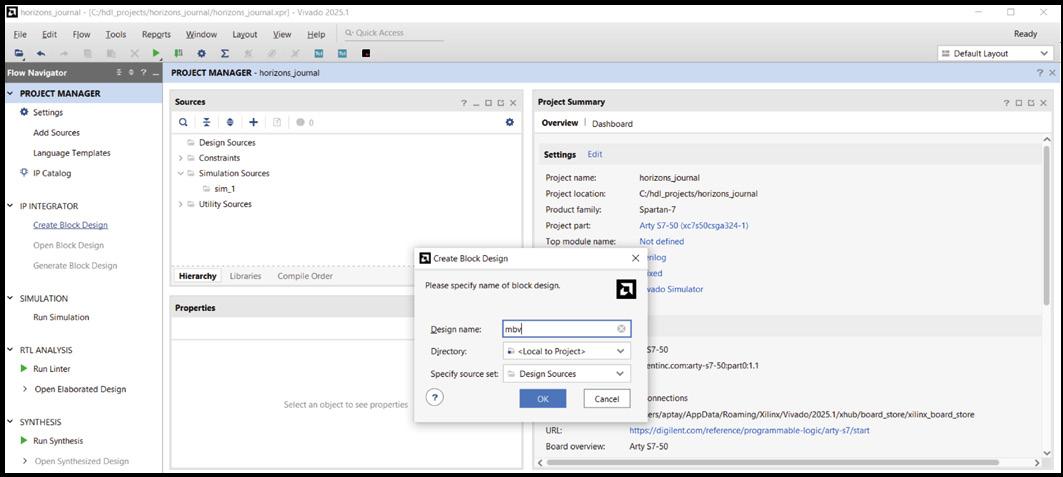Click Run Linter in Flow Navigator
This screenshot has width=1063, height=477.
[x=52, y=369]
